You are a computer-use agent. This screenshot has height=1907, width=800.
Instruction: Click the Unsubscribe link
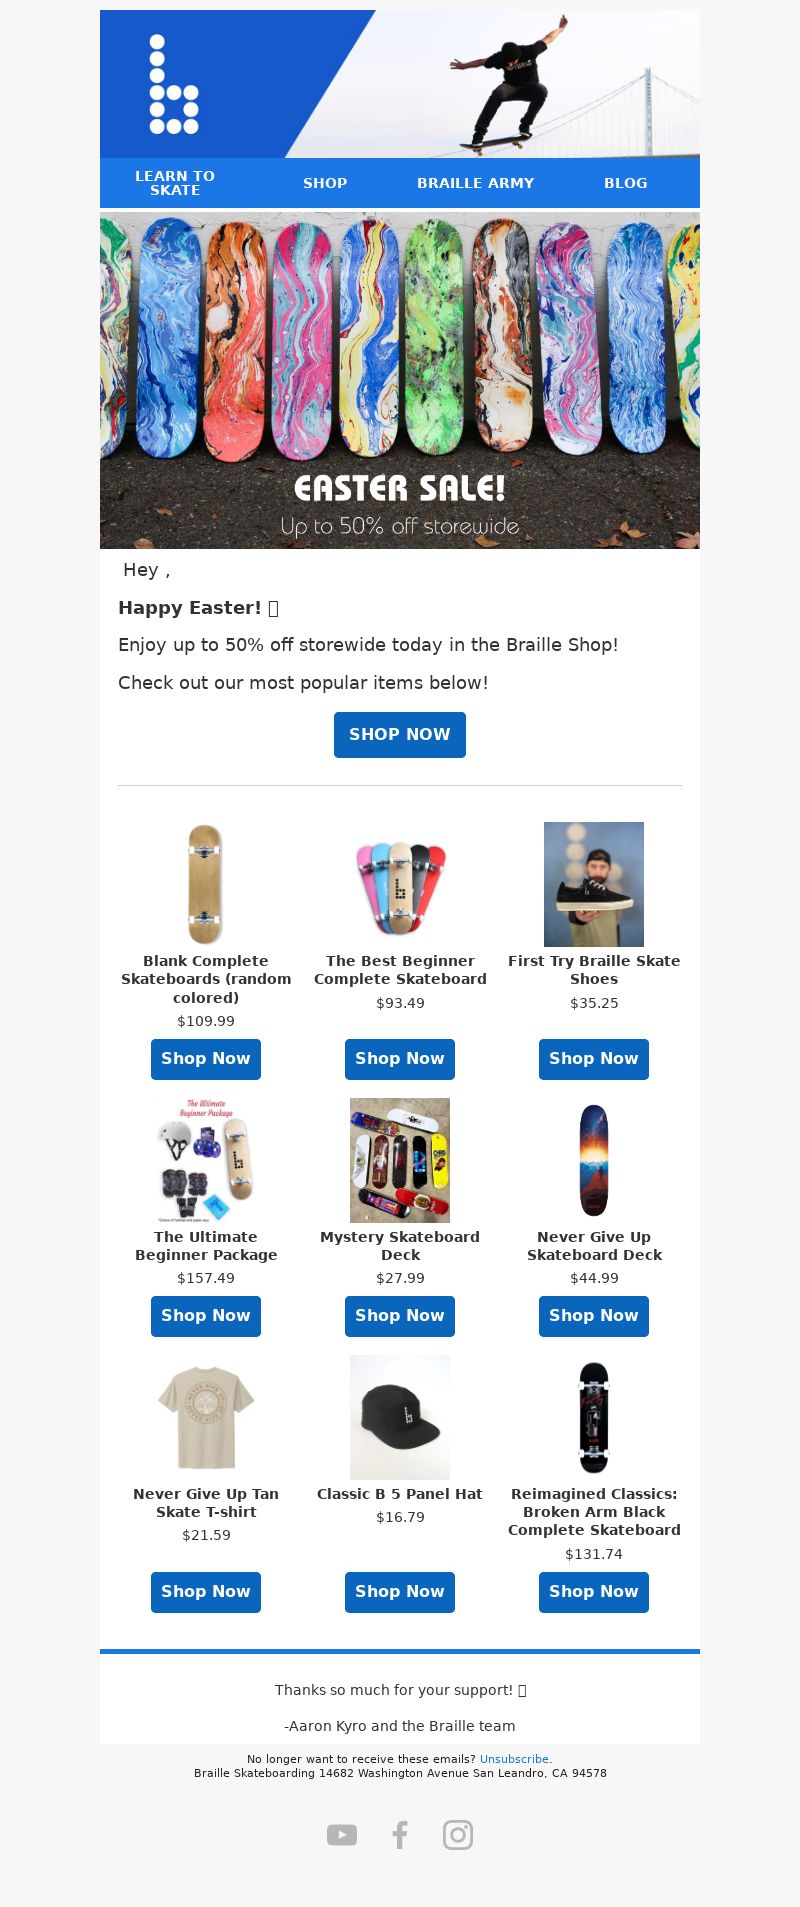click(x=514, y=1759)
